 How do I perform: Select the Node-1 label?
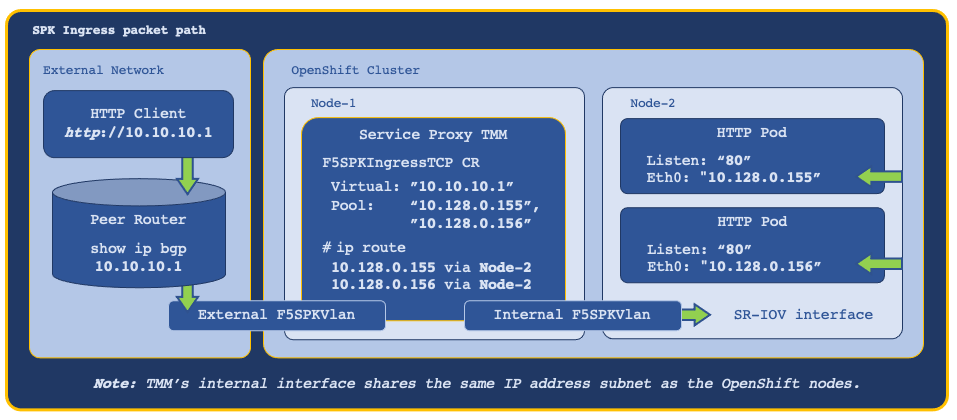[333, 103]
